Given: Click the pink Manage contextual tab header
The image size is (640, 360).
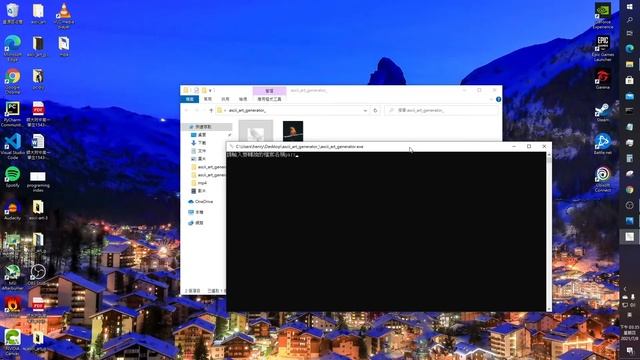Looking at the screenshot, I should tap(269, 91).
